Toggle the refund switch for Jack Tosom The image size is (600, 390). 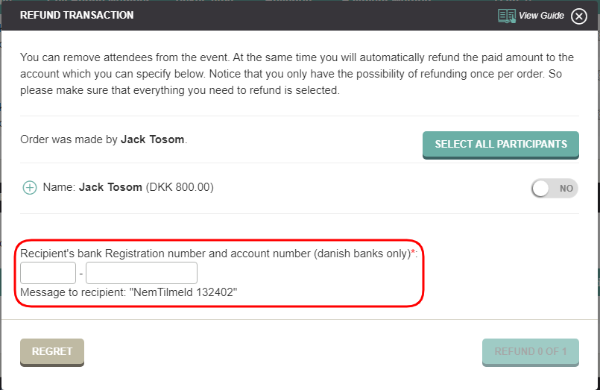[x=554, y=188]
